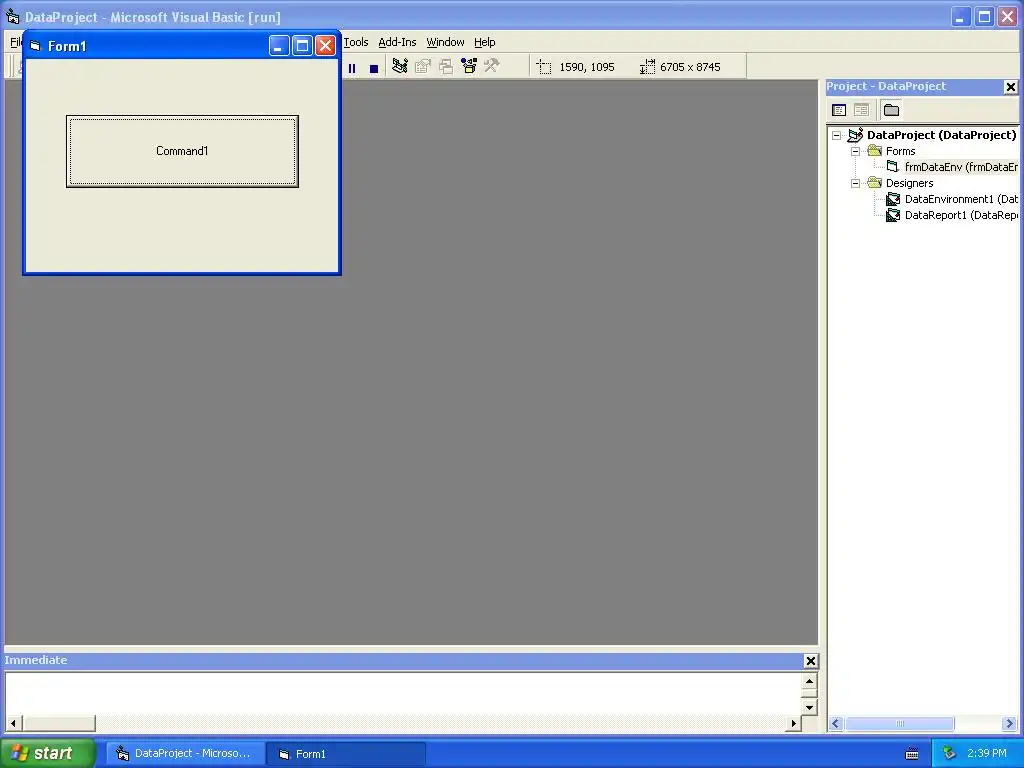
Task: Maximize the Form1 window
Action: pos(302,46)
